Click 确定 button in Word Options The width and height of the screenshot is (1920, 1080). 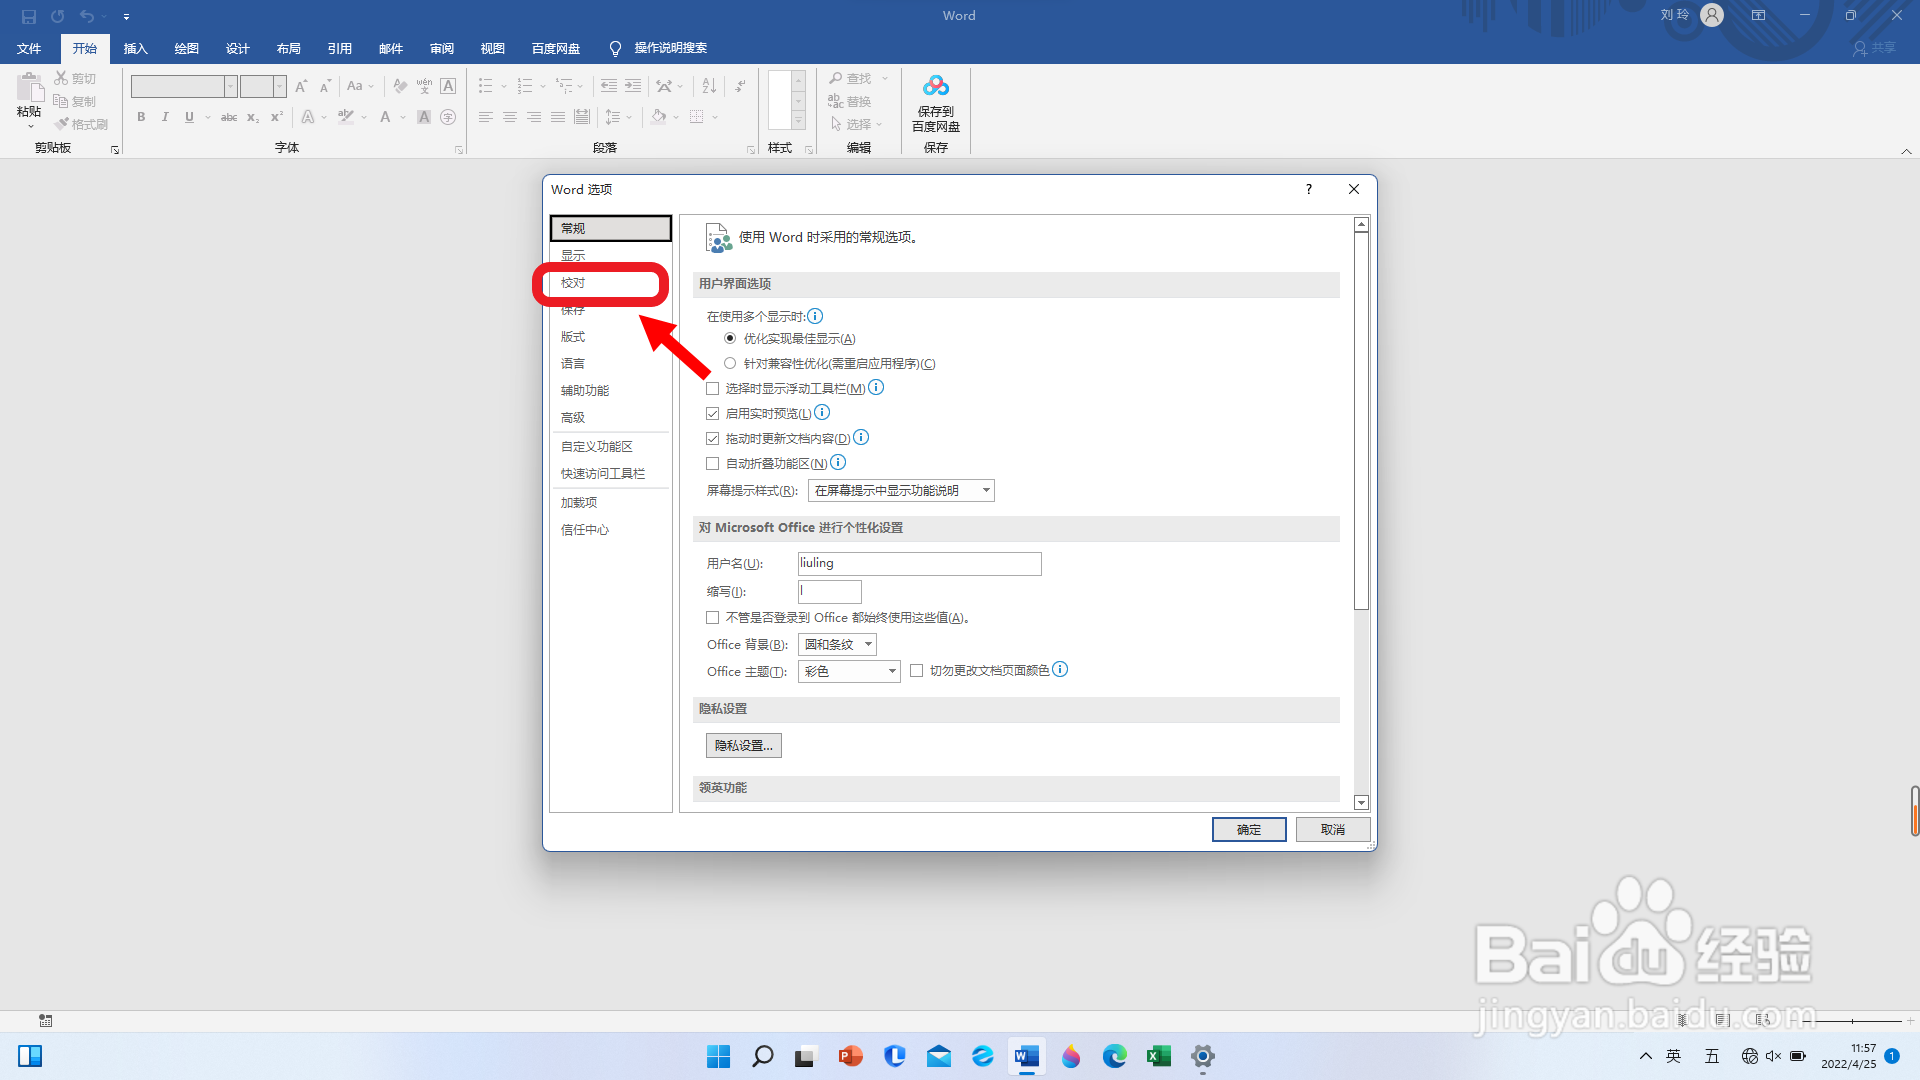pos(1249,829)
